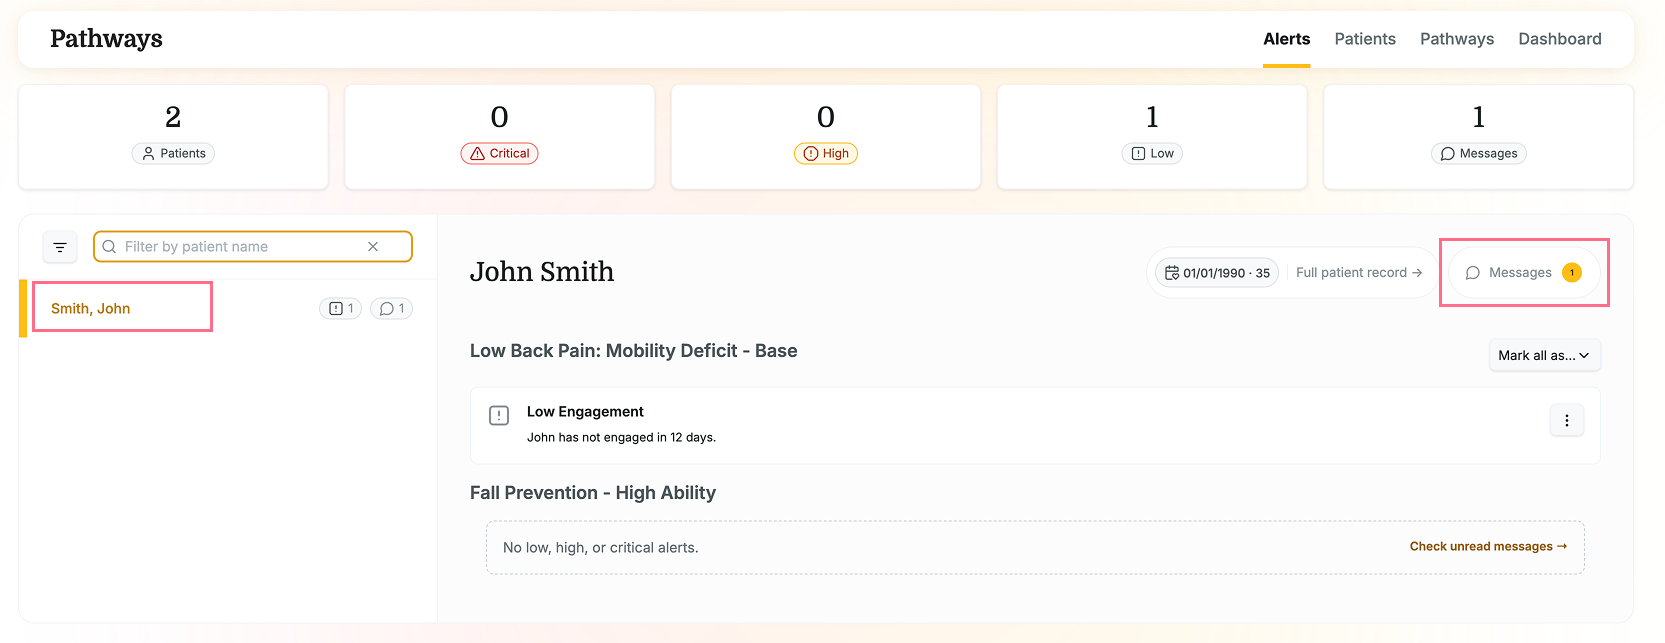Filter alerts by the Low badge

click(1152, 154)
